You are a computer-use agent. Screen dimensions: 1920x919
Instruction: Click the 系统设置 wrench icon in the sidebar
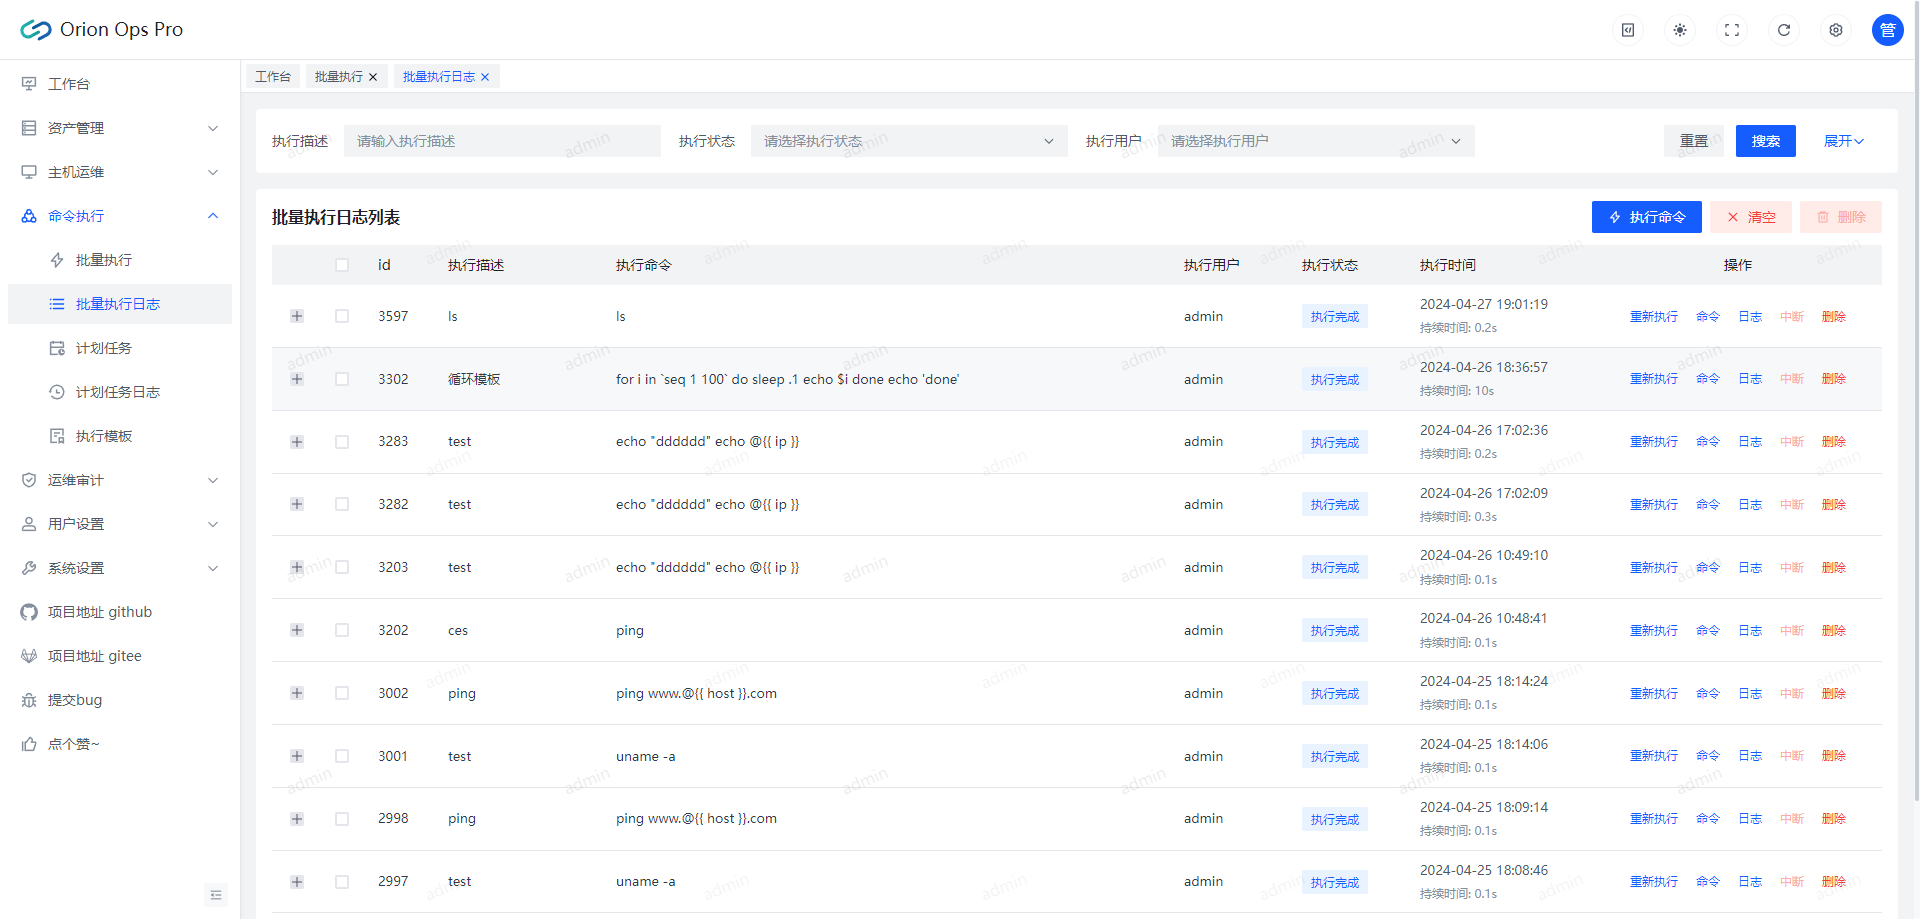pos(29,568)
